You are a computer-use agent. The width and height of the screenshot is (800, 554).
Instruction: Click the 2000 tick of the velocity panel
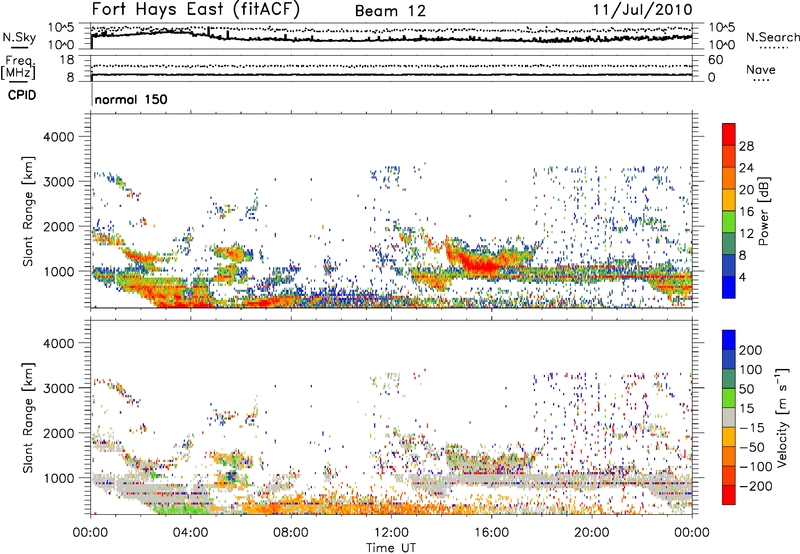pyautogui.click(x=58, y=433)
